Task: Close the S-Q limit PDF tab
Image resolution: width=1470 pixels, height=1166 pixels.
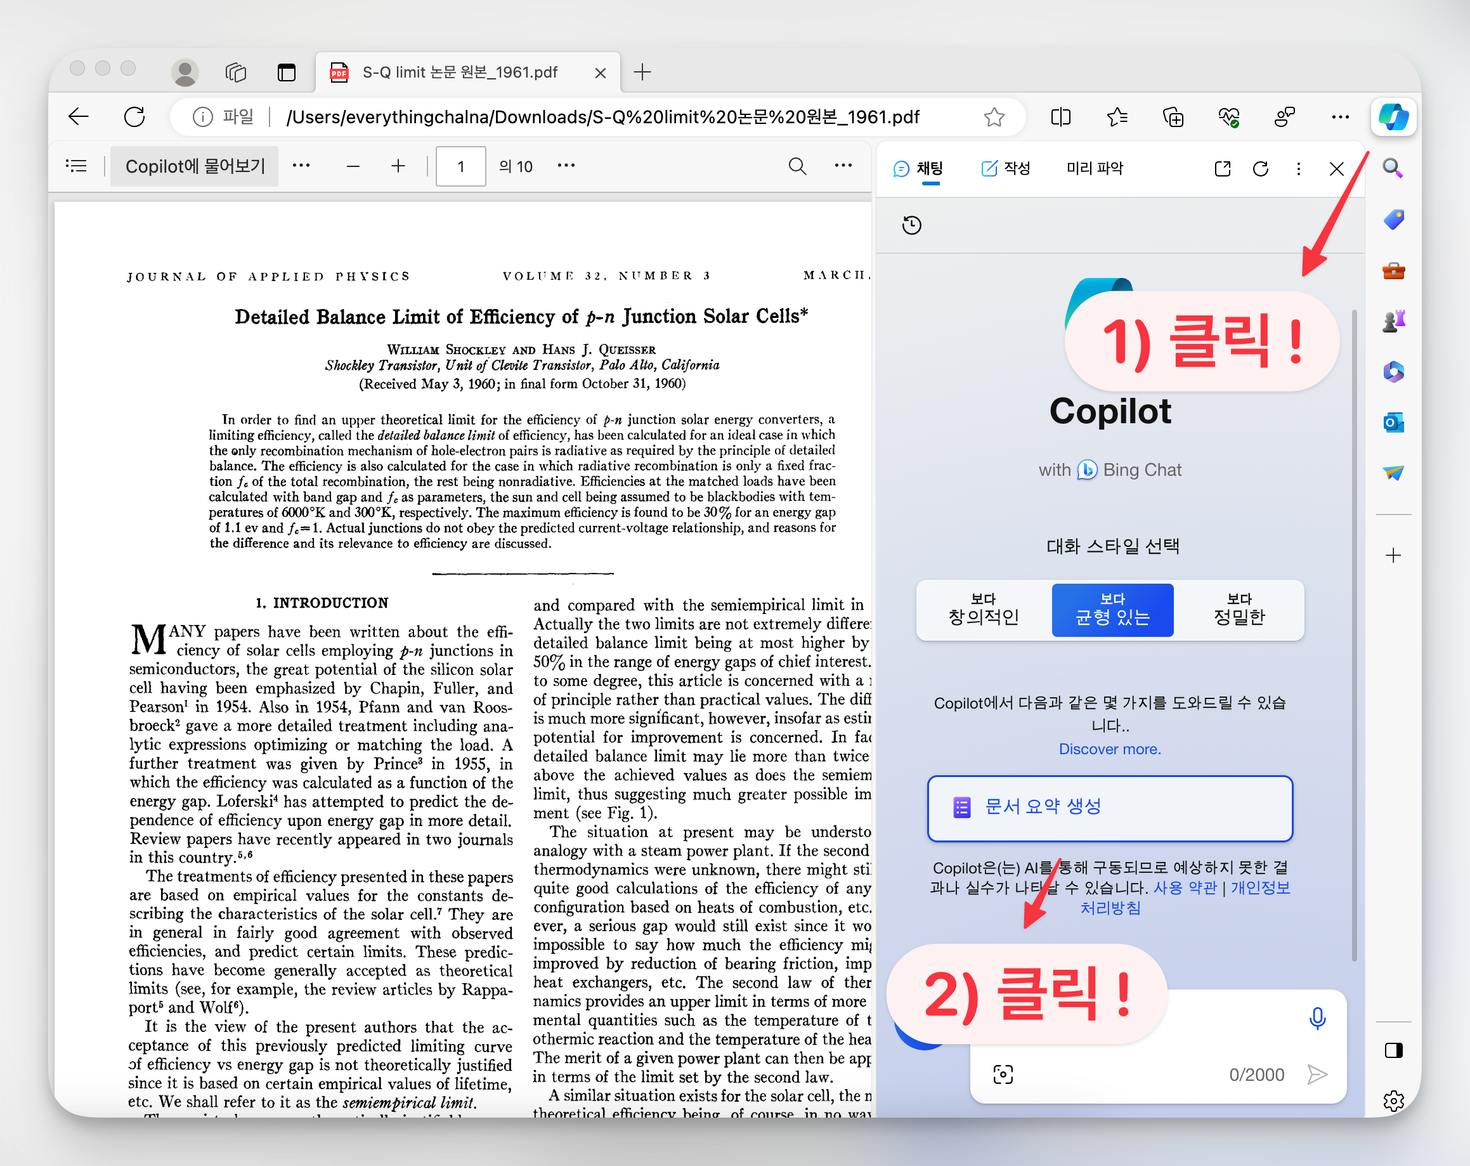Action: 600,73
